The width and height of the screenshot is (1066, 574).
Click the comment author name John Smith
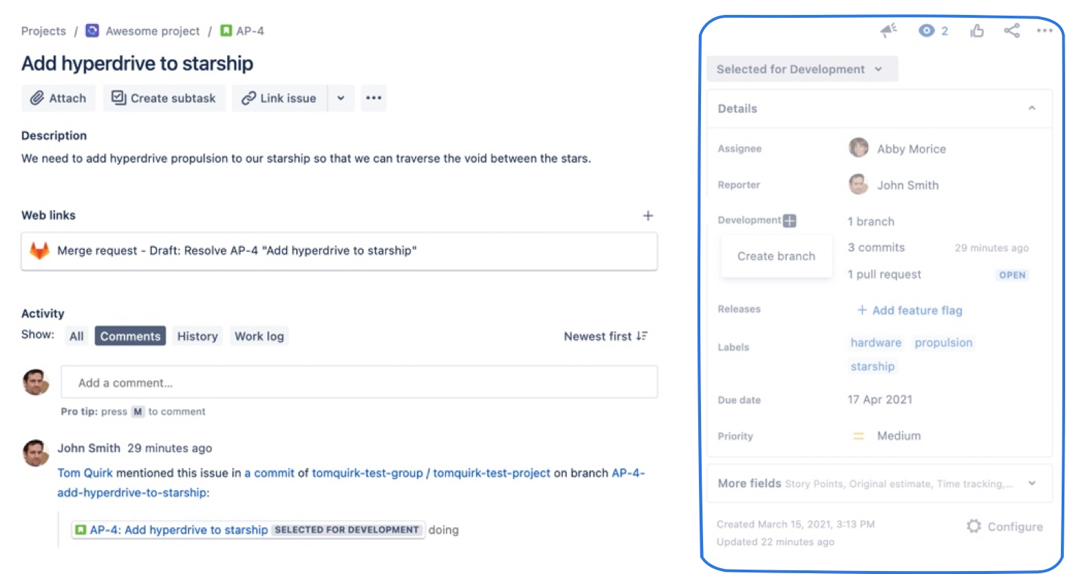pyautogui.click(x=88, y=448)
